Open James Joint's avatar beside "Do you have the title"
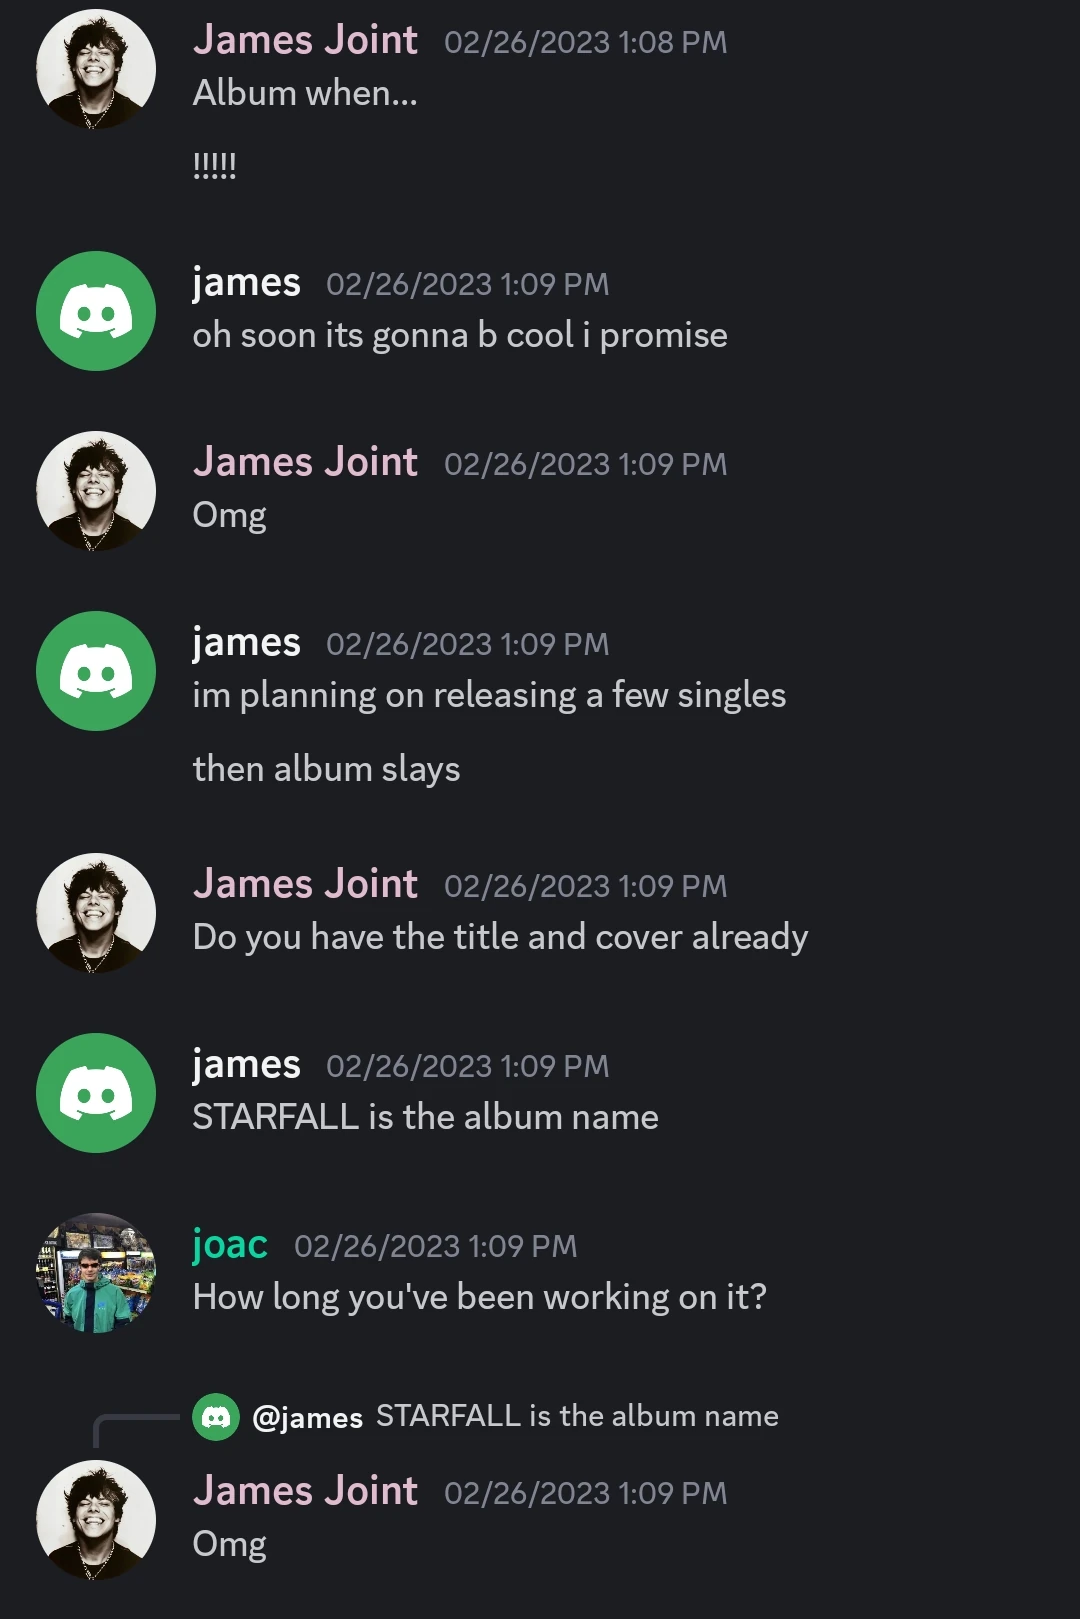 click(x=96, y=913)
